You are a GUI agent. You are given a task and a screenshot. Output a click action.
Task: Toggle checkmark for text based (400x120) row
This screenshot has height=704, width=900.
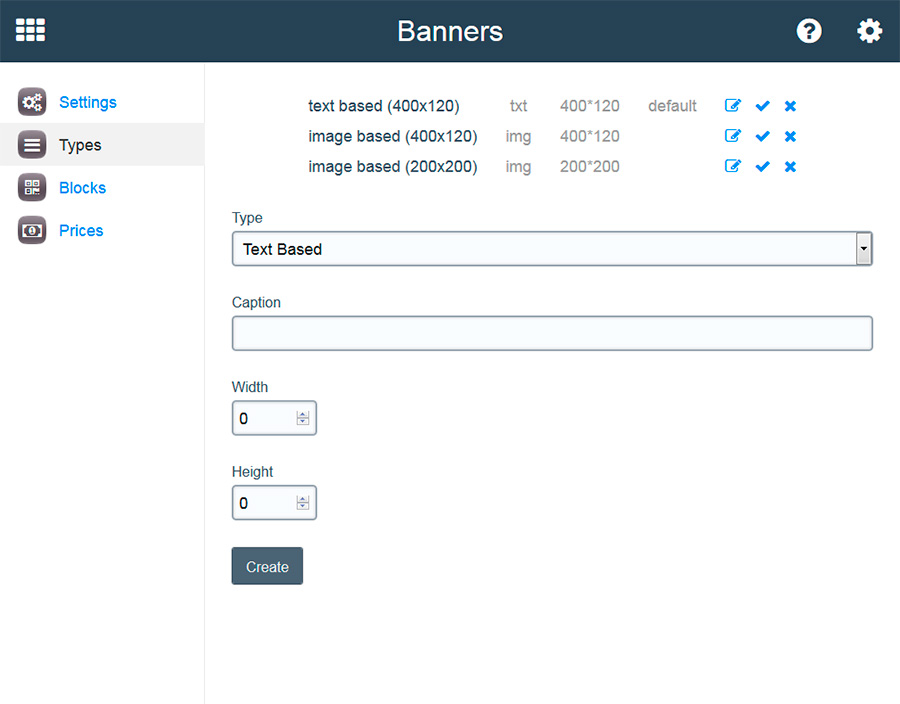point(762,106)
